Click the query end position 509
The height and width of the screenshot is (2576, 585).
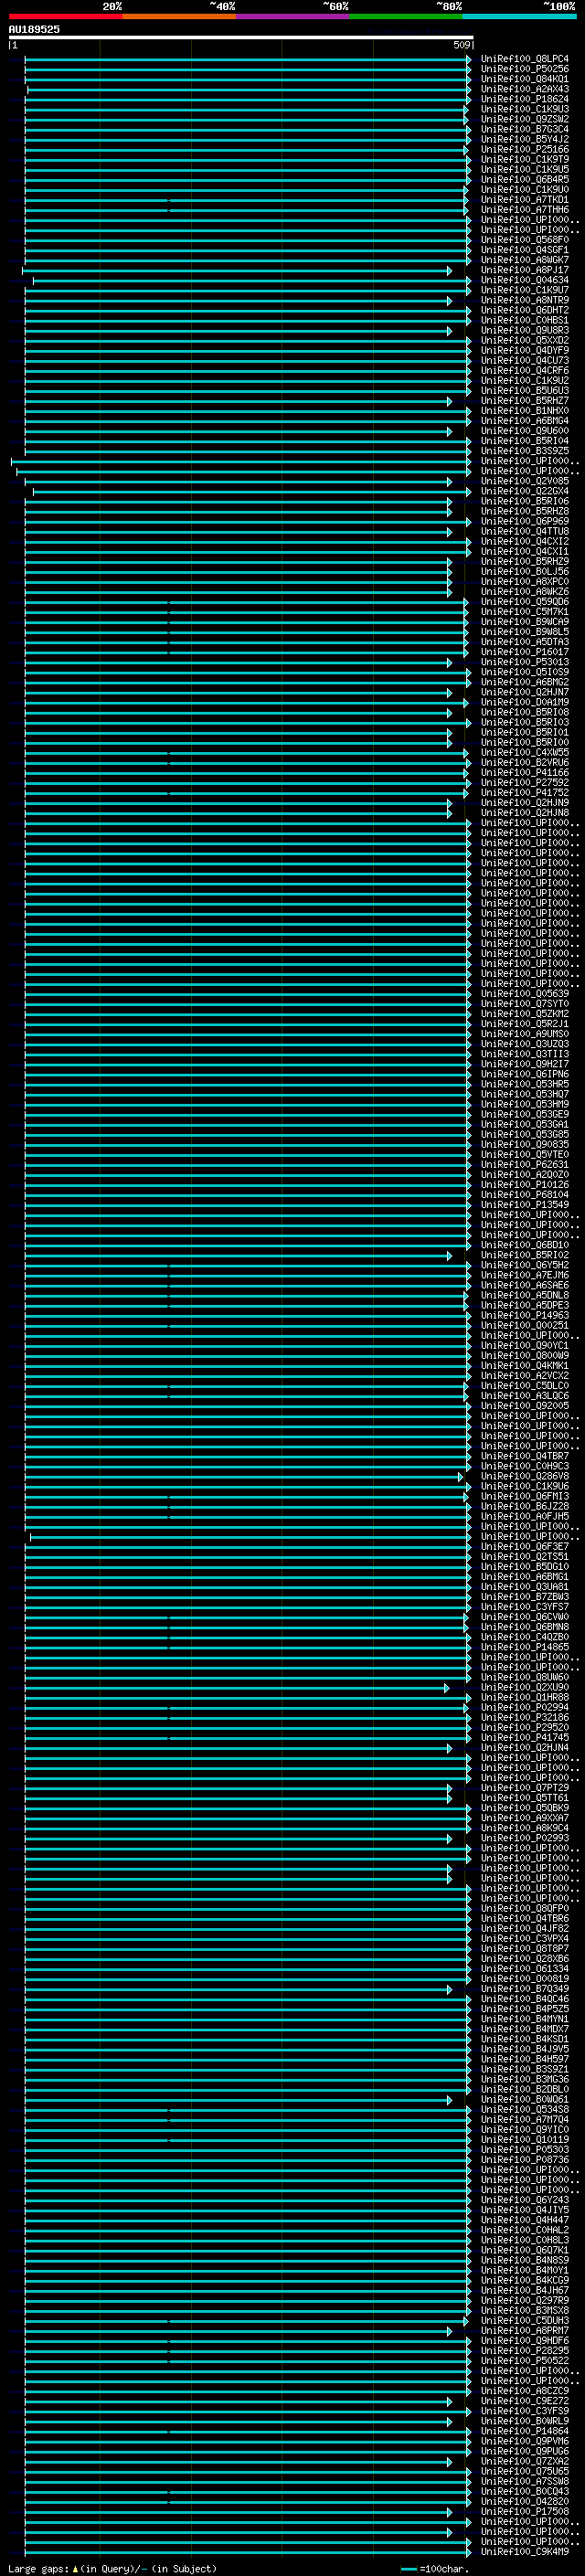click(x=461, y=45)
